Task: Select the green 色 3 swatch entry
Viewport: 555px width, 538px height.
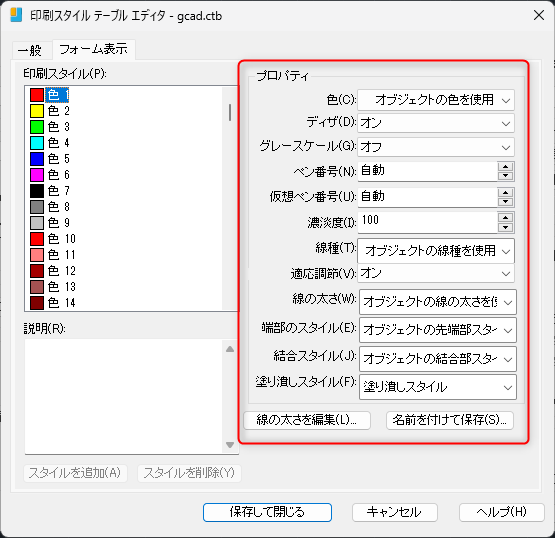Action: pos(50,127)
